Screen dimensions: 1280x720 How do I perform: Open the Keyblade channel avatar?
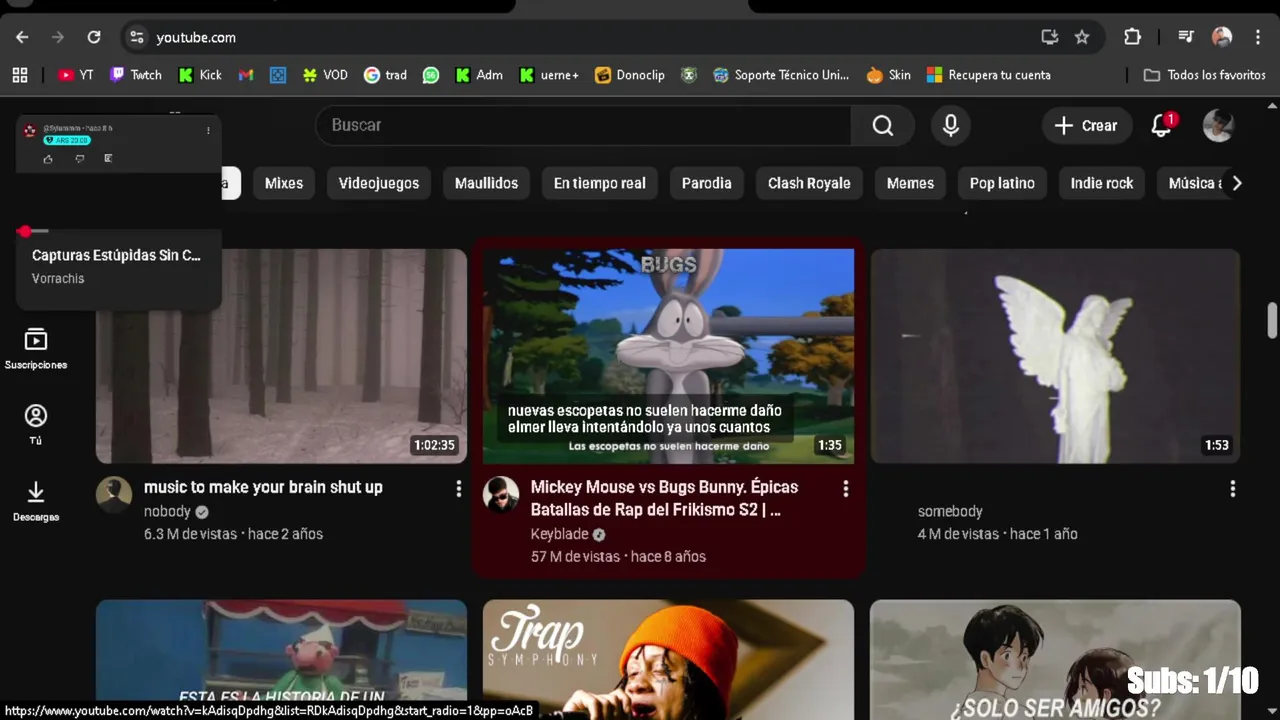501,494
